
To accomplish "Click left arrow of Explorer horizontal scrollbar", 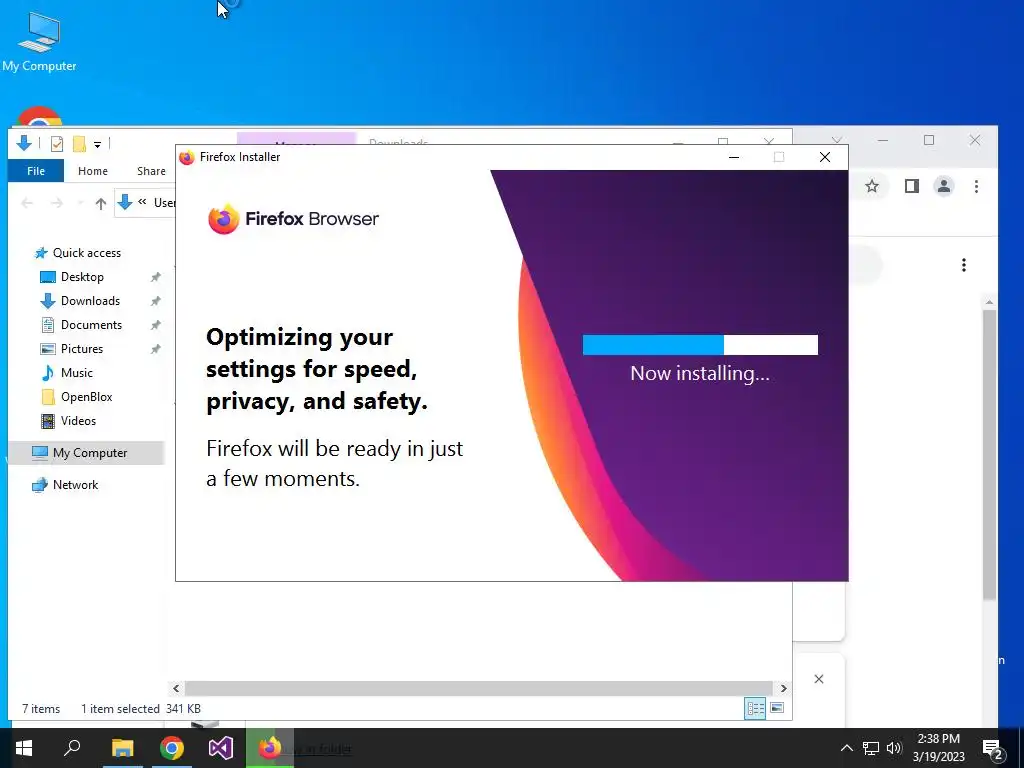I will tap(176, 688).
